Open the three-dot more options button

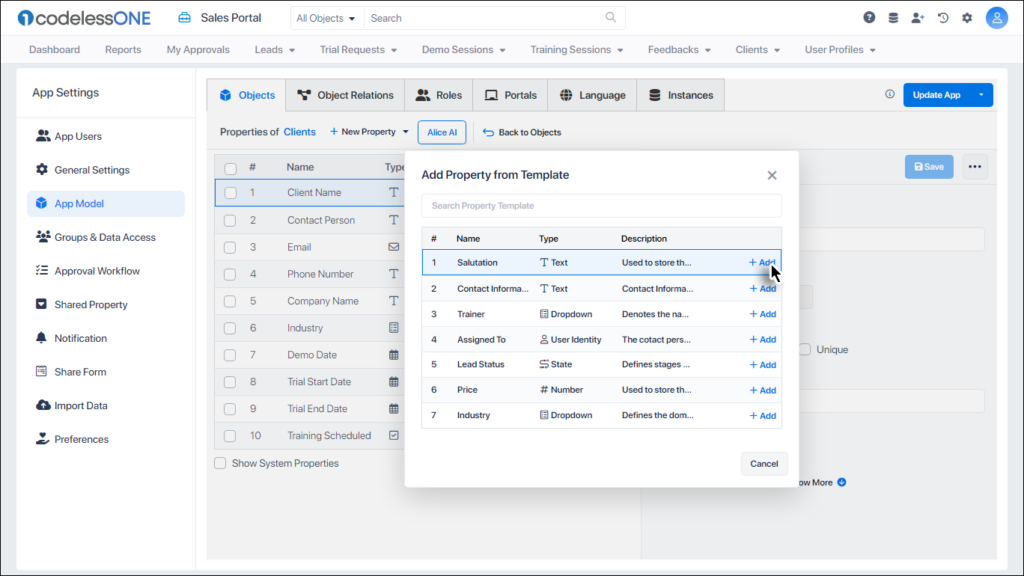(974, 167)
